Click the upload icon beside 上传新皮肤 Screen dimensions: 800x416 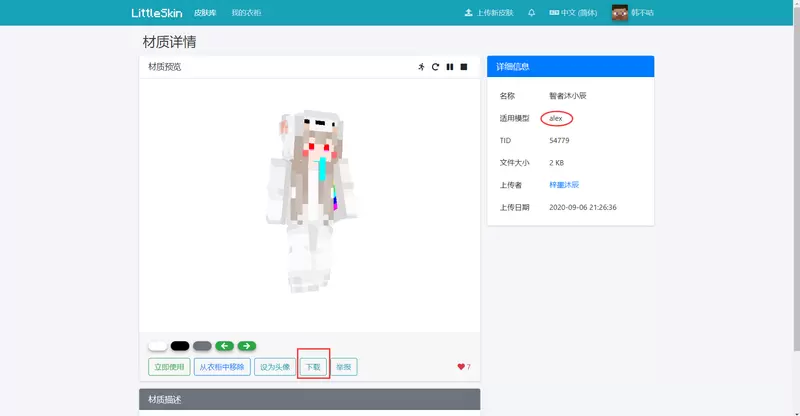(468, 13)
